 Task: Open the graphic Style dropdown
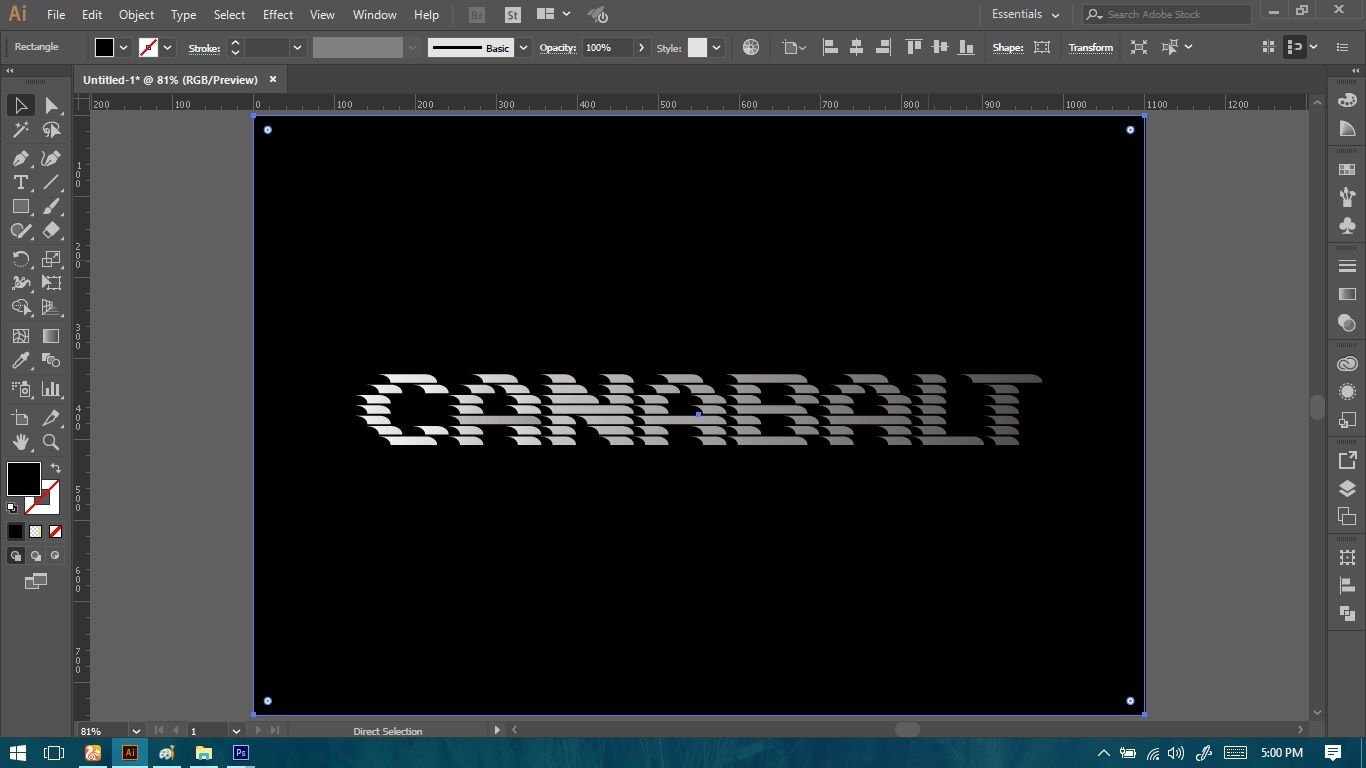[716, 47]
